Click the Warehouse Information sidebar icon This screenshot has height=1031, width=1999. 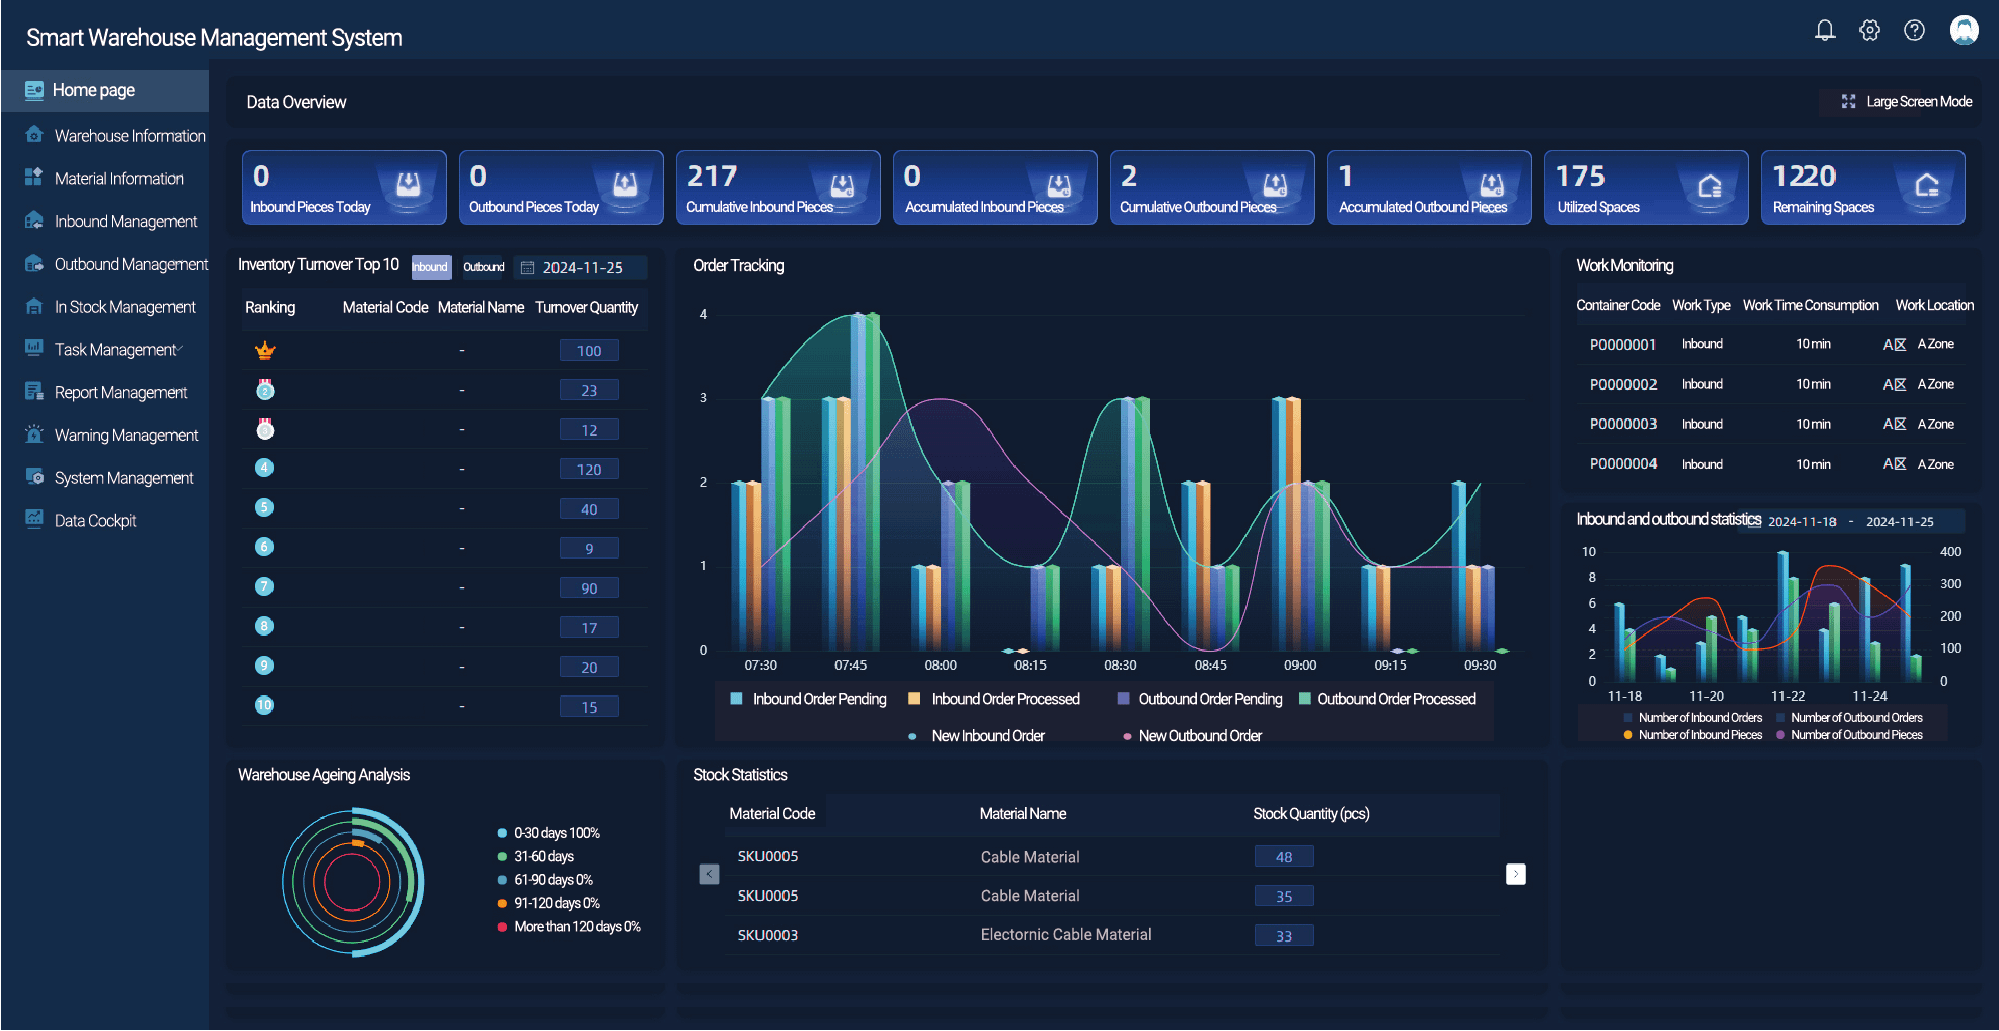click(34, 135)
